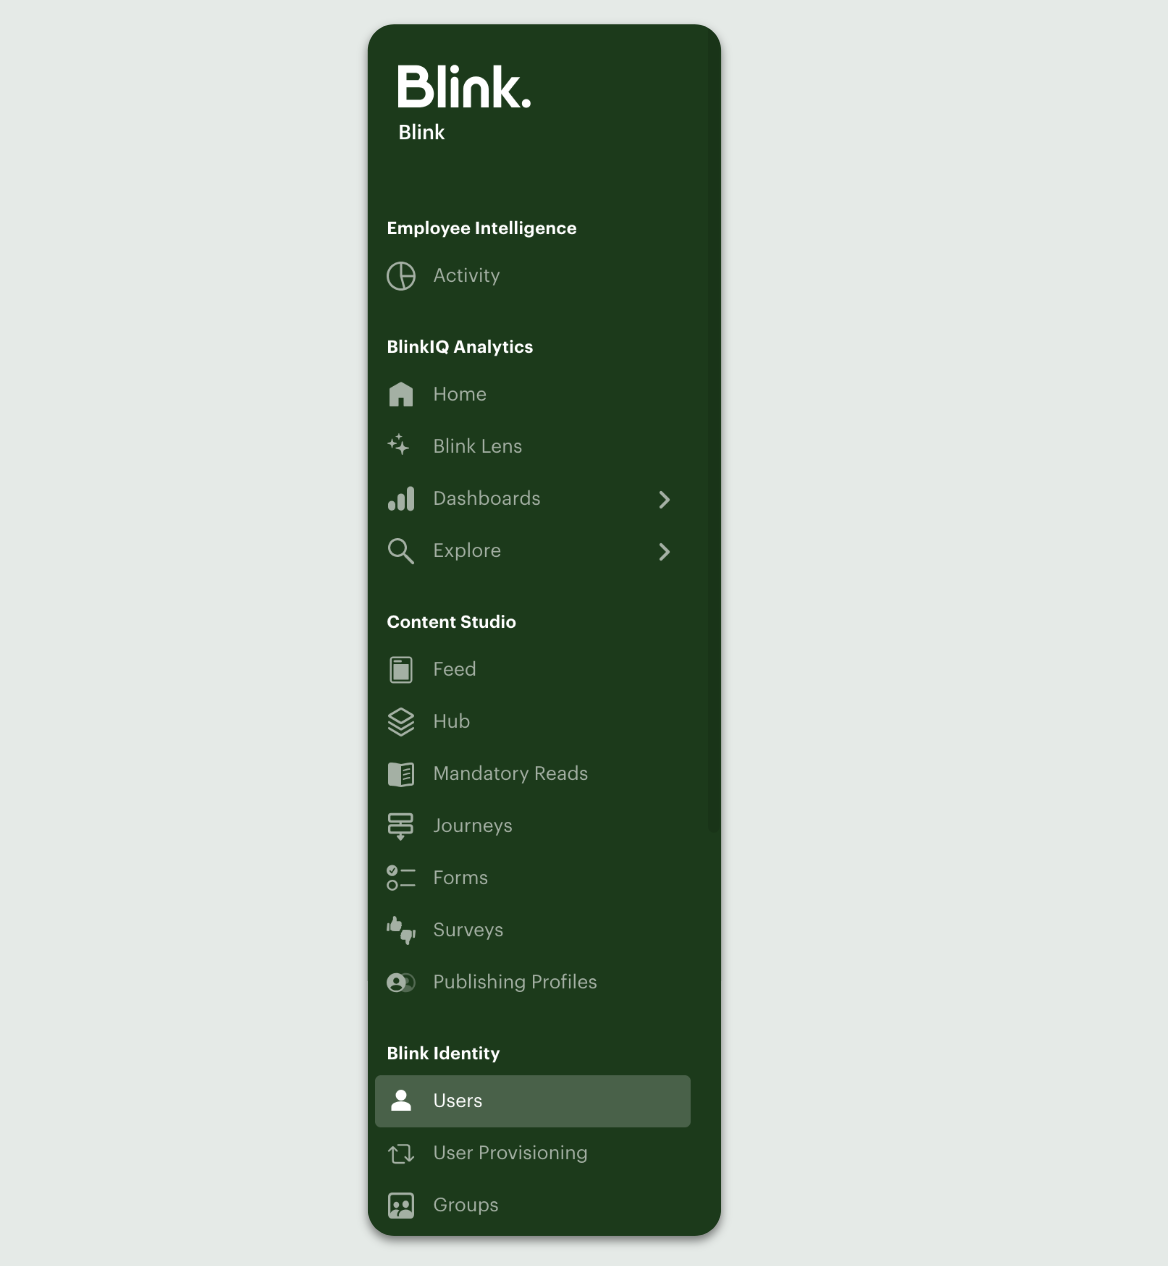Click the Home house icon
1168x1266 pixels.
click(x=401, y=394)
